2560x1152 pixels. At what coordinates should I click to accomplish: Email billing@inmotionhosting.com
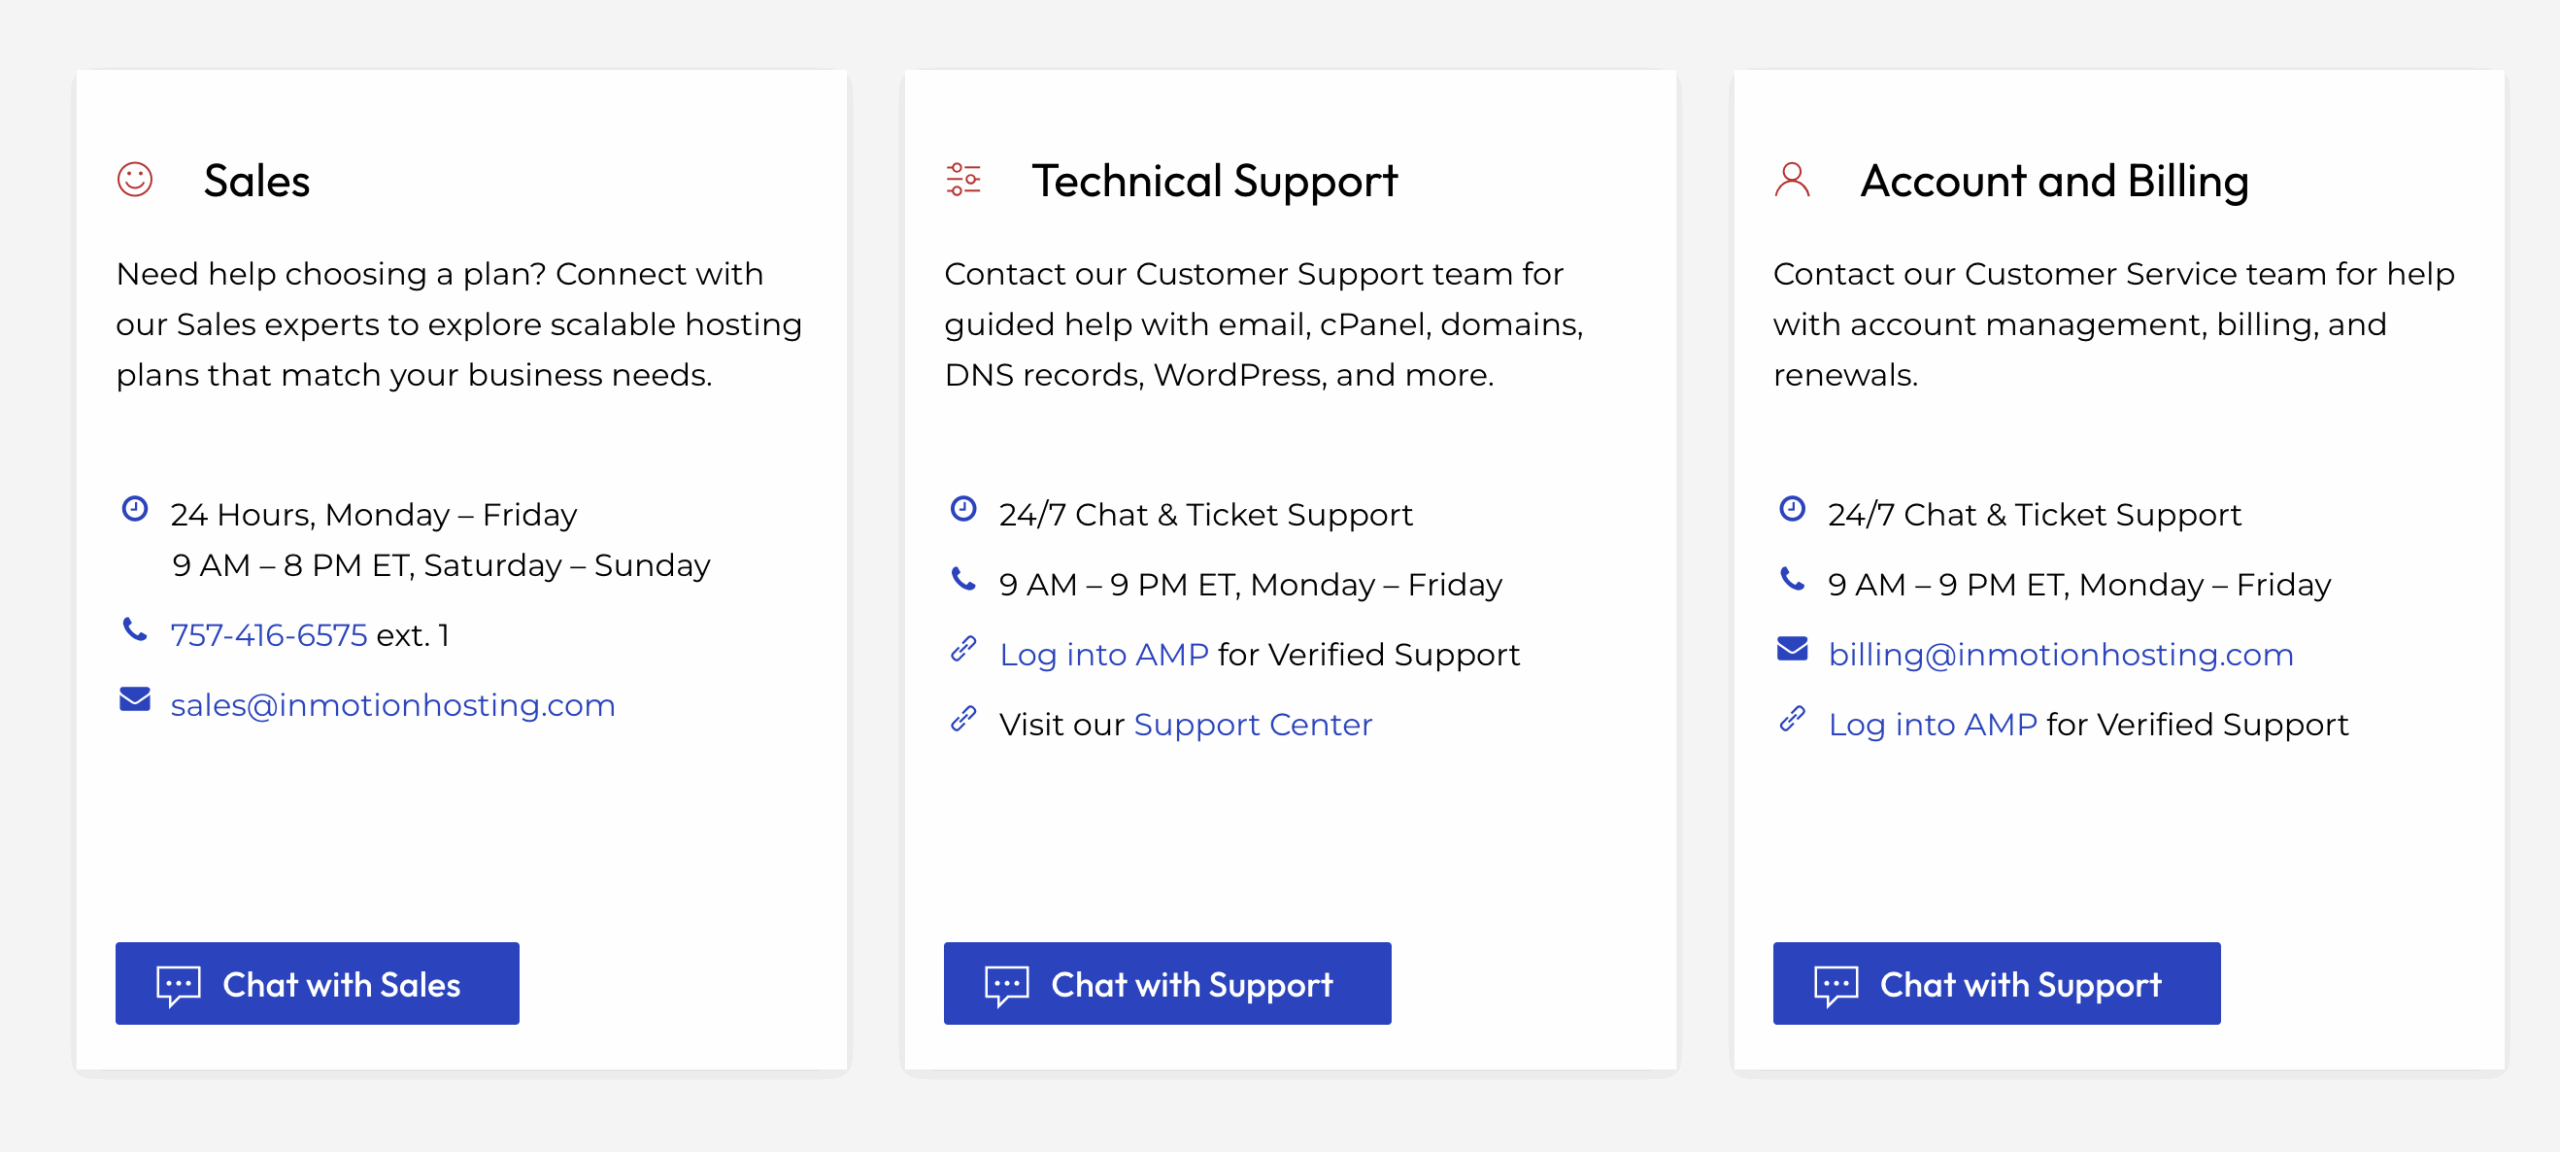point(2061,655)
